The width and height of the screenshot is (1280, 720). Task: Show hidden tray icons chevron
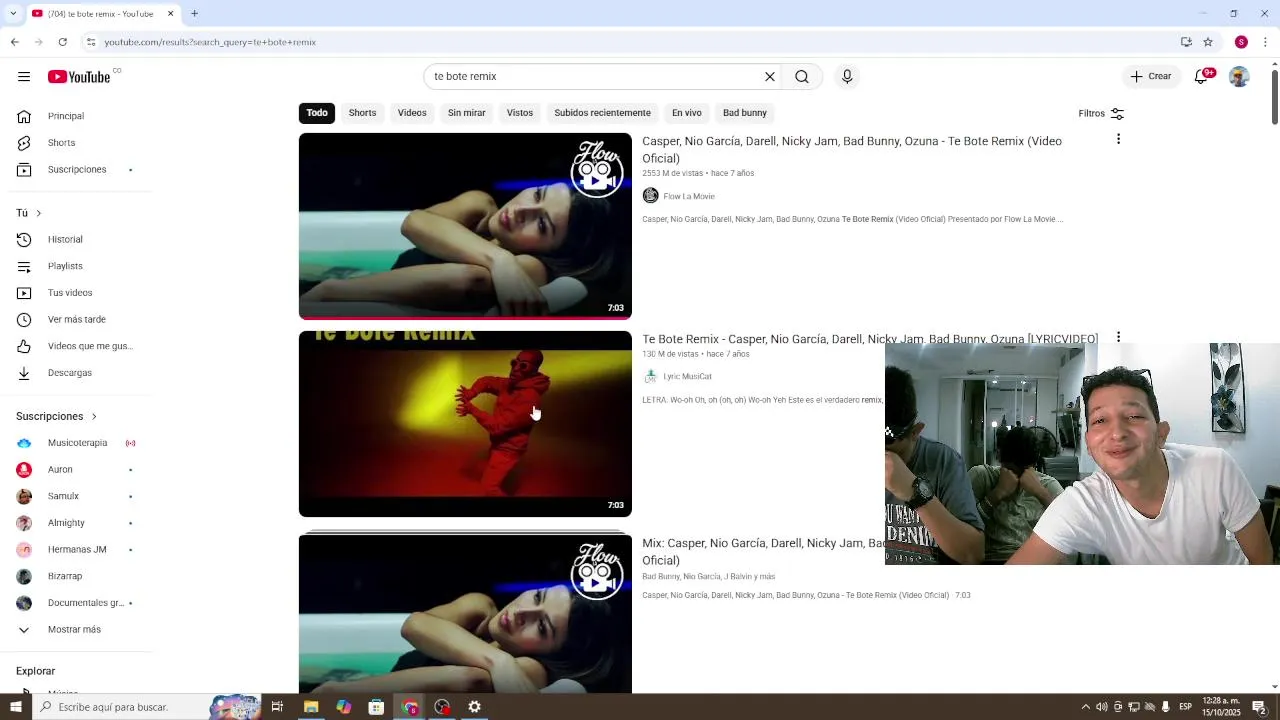(x=1086, y=707)
